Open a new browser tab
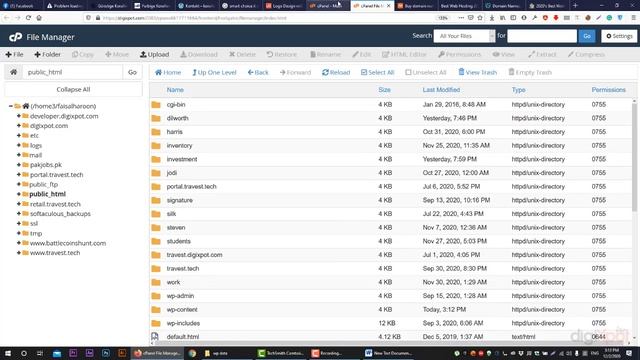This screenshot has height=360, width=640. [x=576, y=6]
